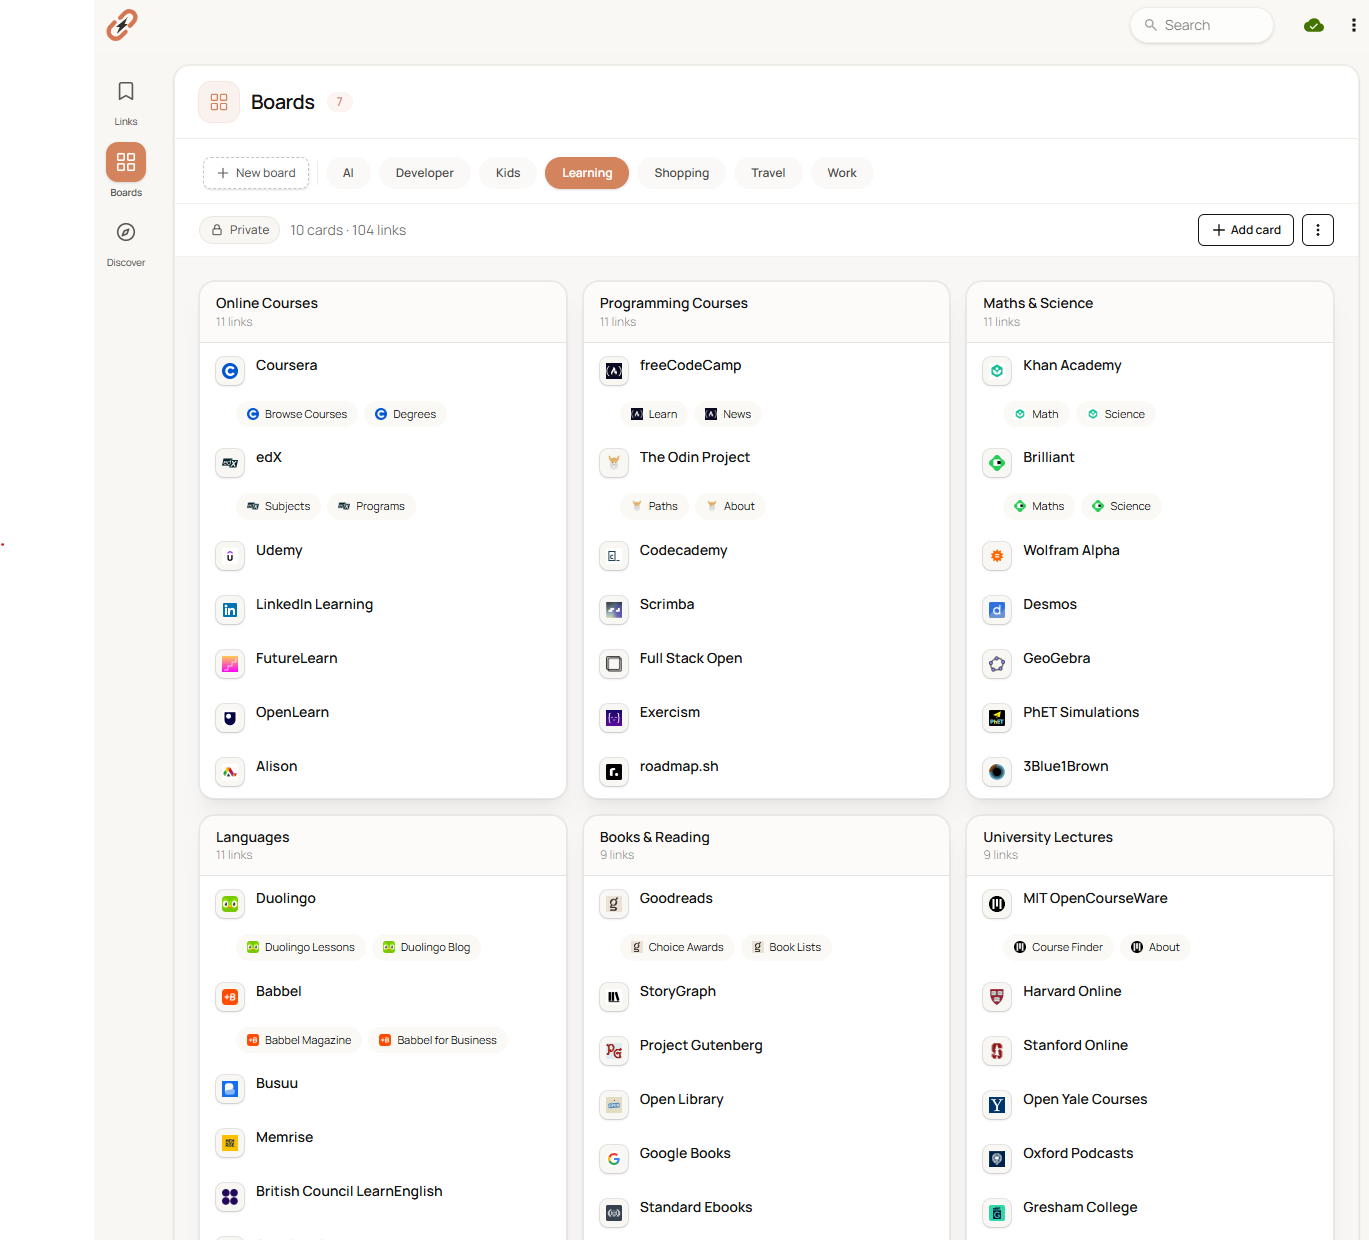Create a New board
This screenshot has height=1240, width=1369.
(x=256, y=173)
